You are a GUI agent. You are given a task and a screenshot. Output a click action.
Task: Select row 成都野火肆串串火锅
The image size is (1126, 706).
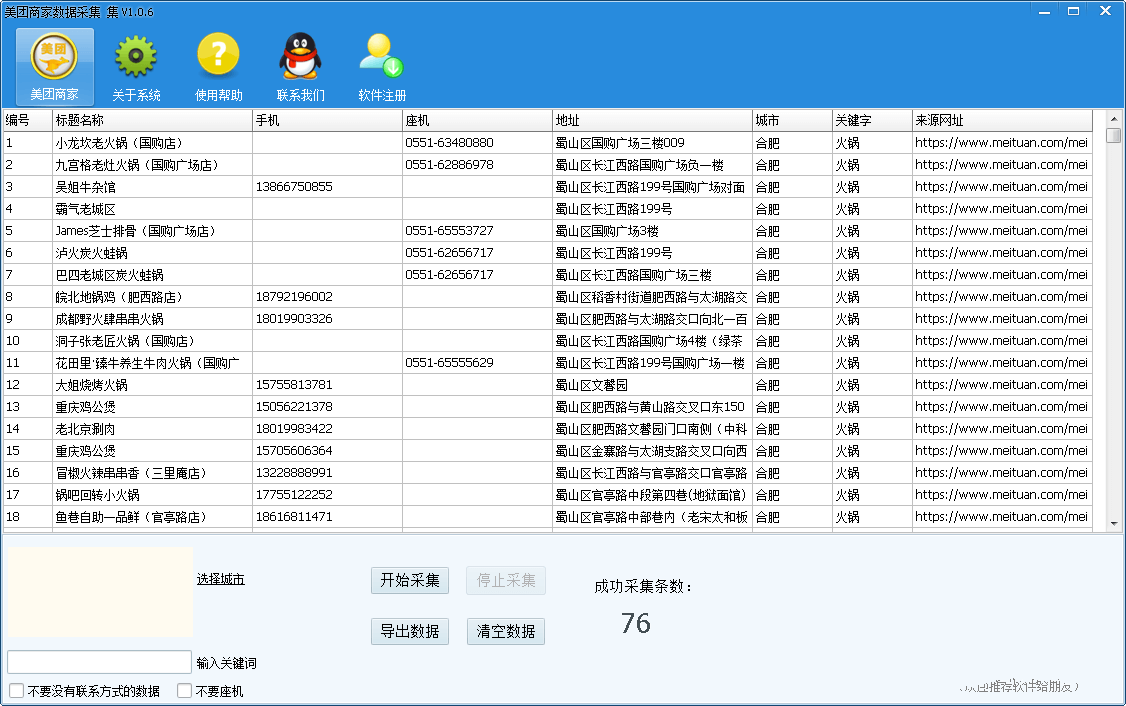point(548,319)
